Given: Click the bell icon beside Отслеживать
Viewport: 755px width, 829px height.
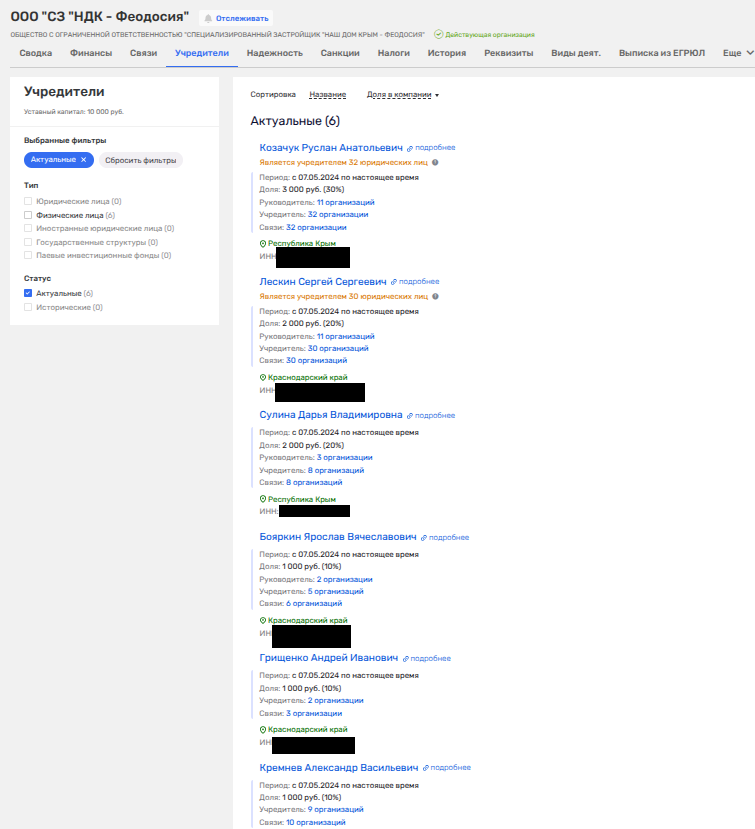Looking at the screenshot, I should 208,18.
